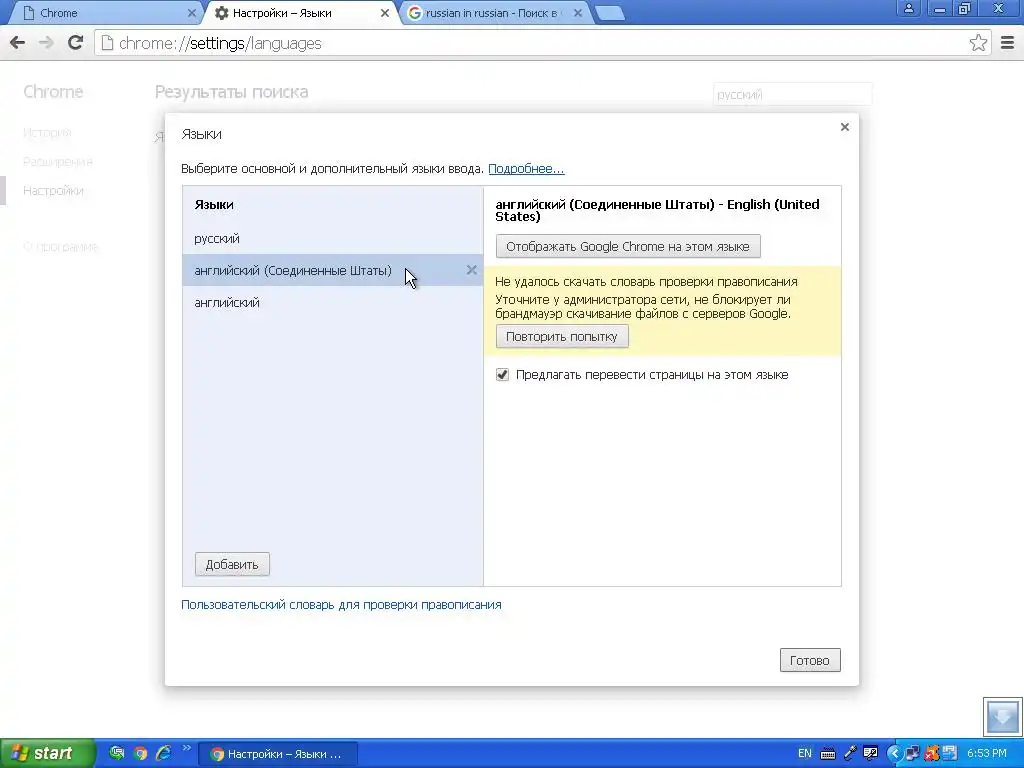Close the Languages dialog with the X icon
The width and height of the screenshot is (1024, 768).
[x=844, y=127]
